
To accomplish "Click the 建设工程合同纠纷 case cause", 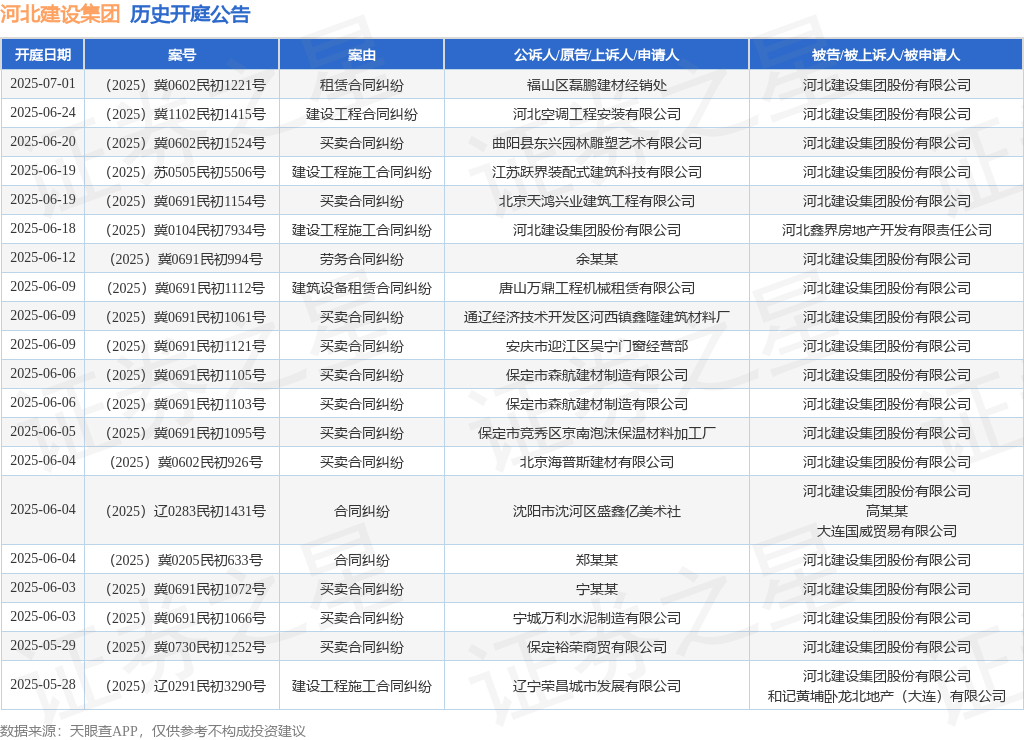I will click(x=362, y=114).
